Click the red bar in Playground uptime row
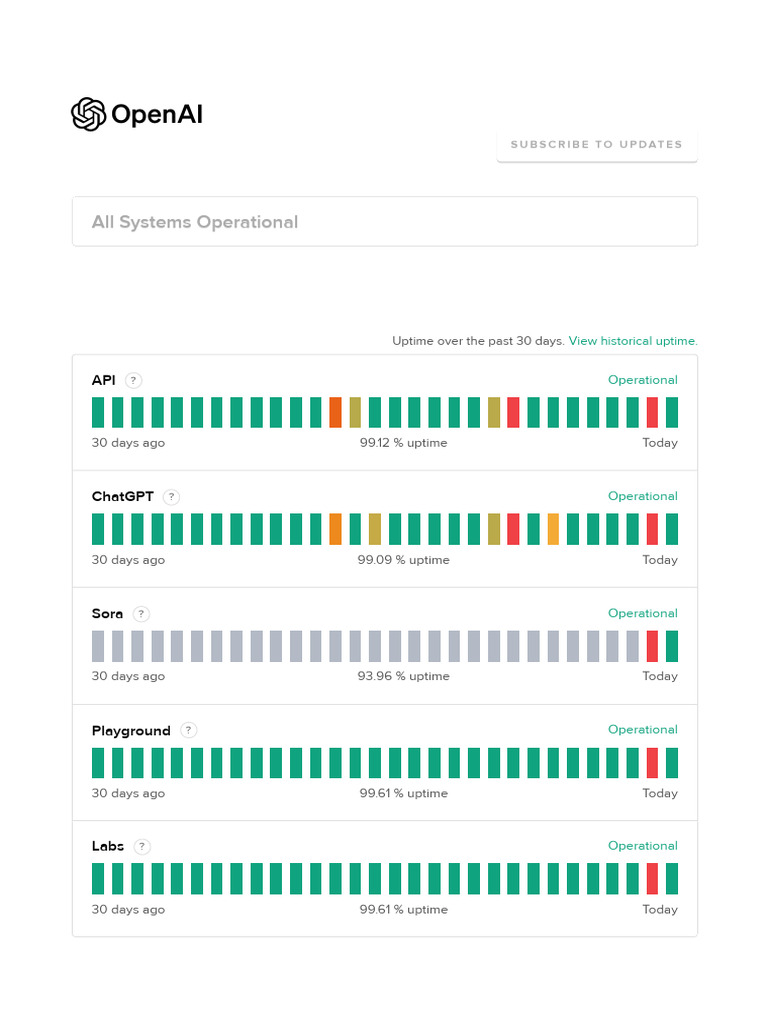 click(x=652, y=763)
